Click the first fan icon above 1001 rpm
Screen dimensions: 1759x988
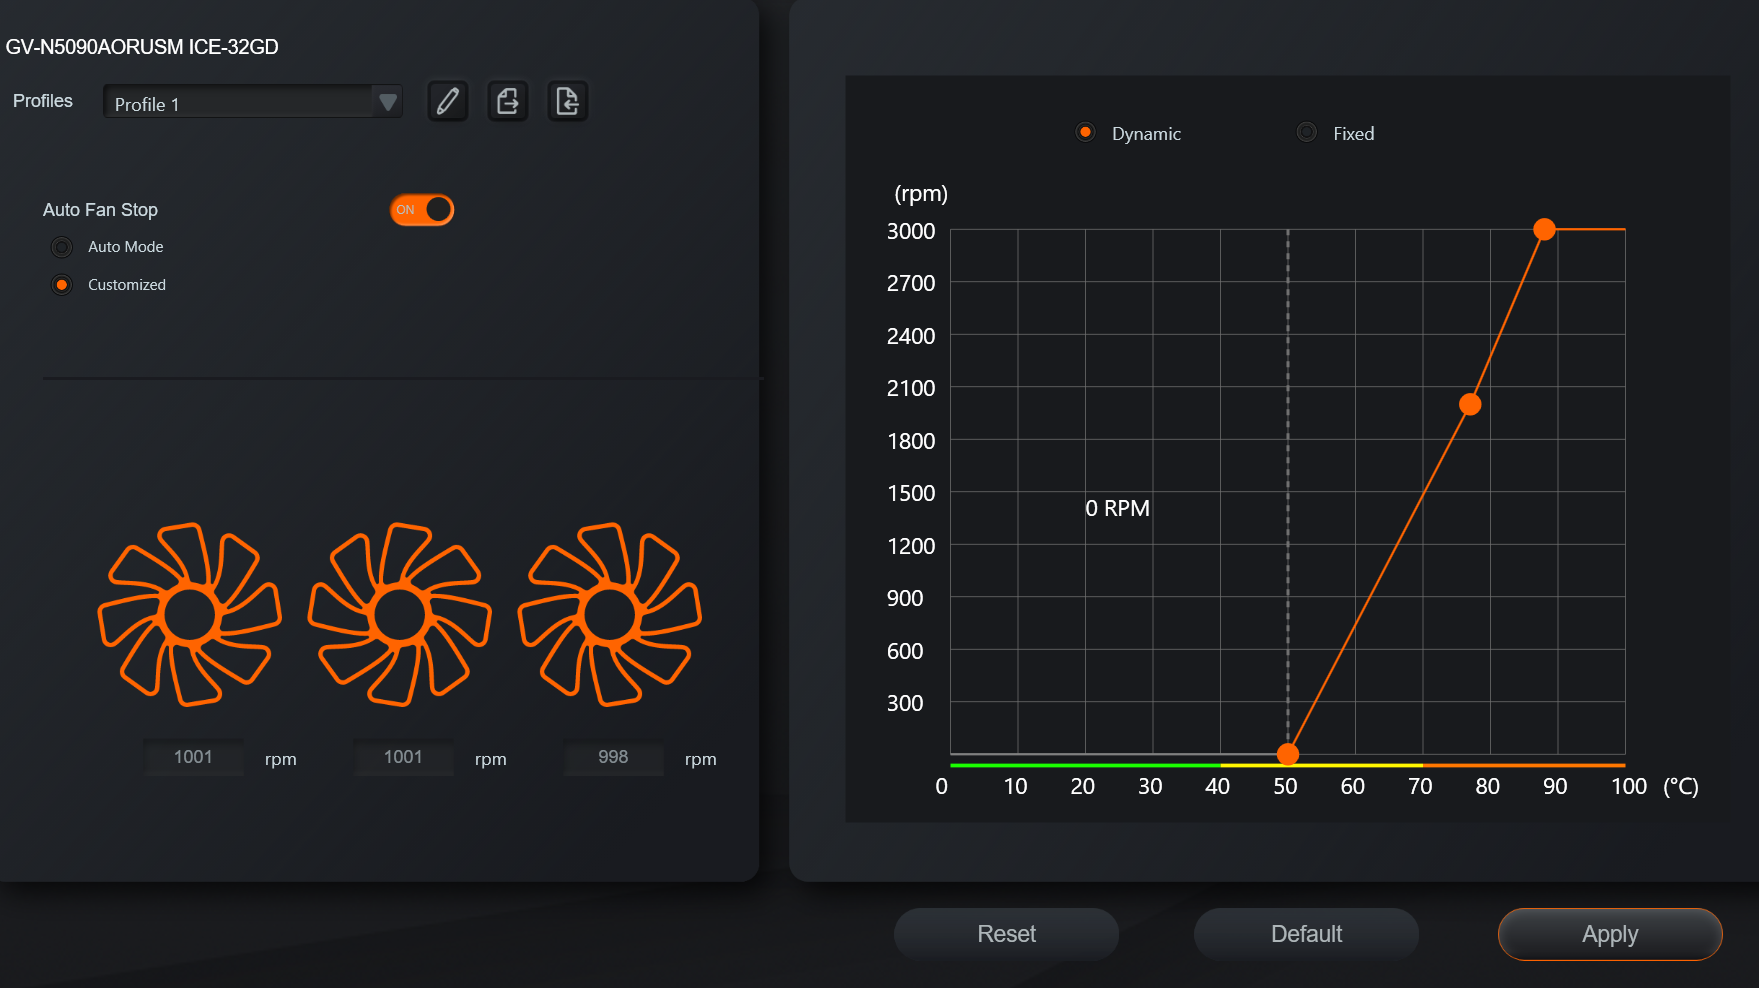(x=190, y=614)
